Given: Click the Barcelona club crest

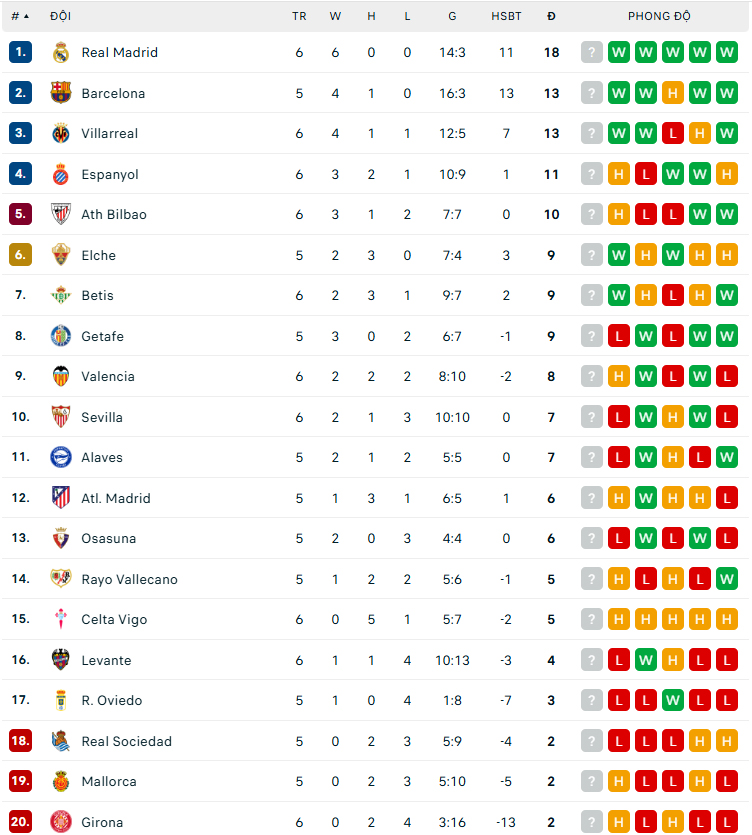Looking at the screenshot, I should [61, 93].
